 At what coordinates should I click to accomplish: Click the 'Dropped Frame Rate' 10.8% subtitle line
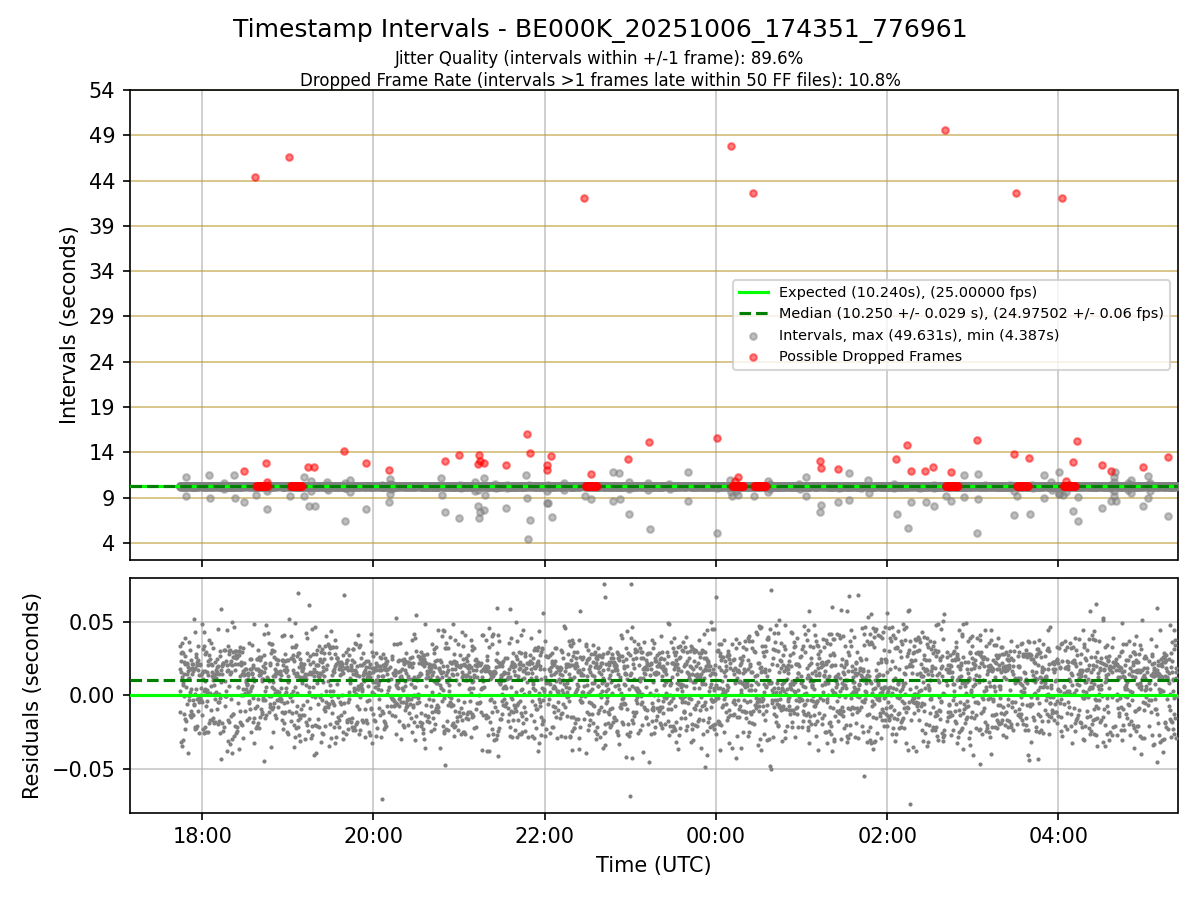click(600, 80)
